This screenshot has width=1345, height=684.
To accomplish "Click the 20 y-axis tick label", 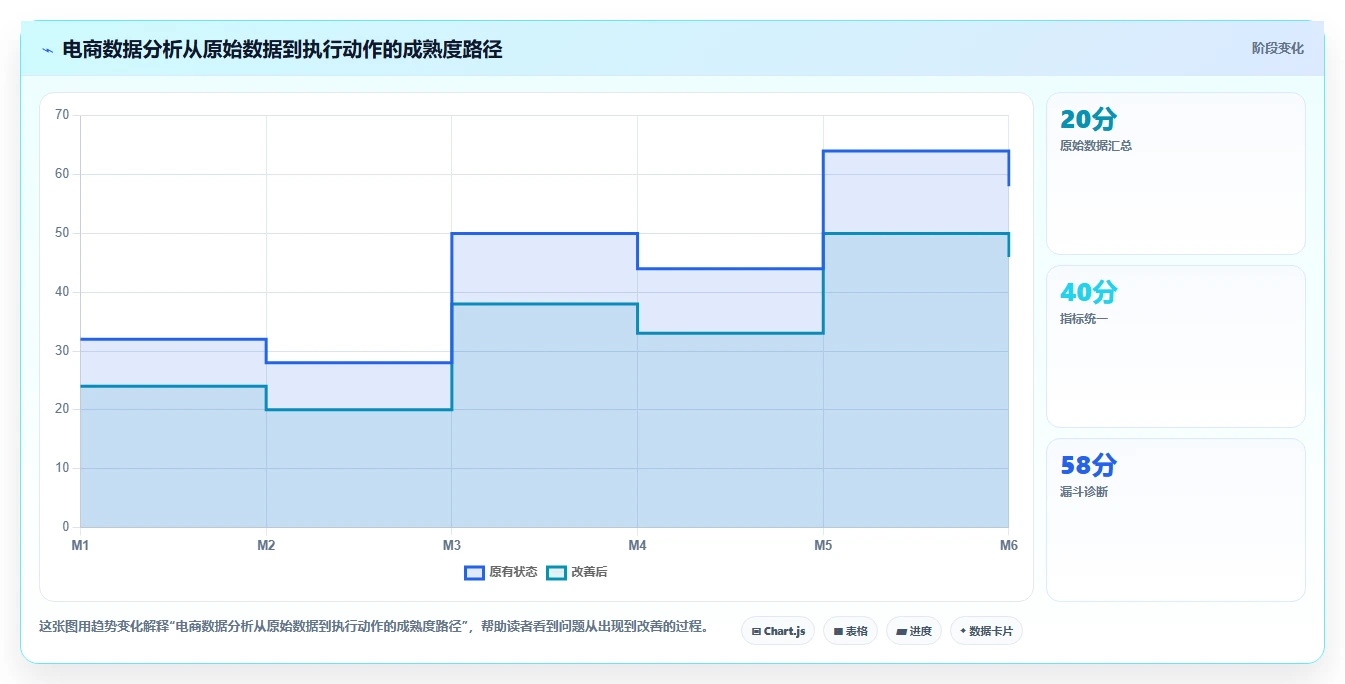I will (62, 409).
